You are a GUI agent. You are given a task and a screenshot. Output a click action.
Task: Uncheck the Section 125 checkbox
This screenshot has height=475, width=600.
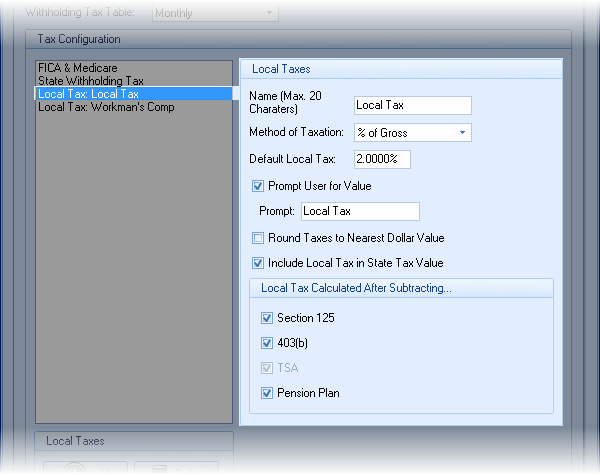267,318
